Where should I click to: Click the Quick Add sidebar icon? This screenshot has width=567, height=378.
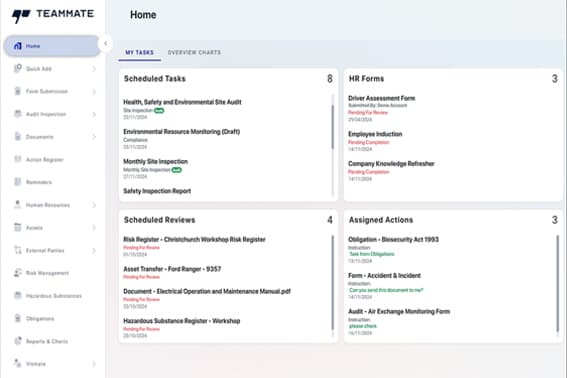[17, 68]
